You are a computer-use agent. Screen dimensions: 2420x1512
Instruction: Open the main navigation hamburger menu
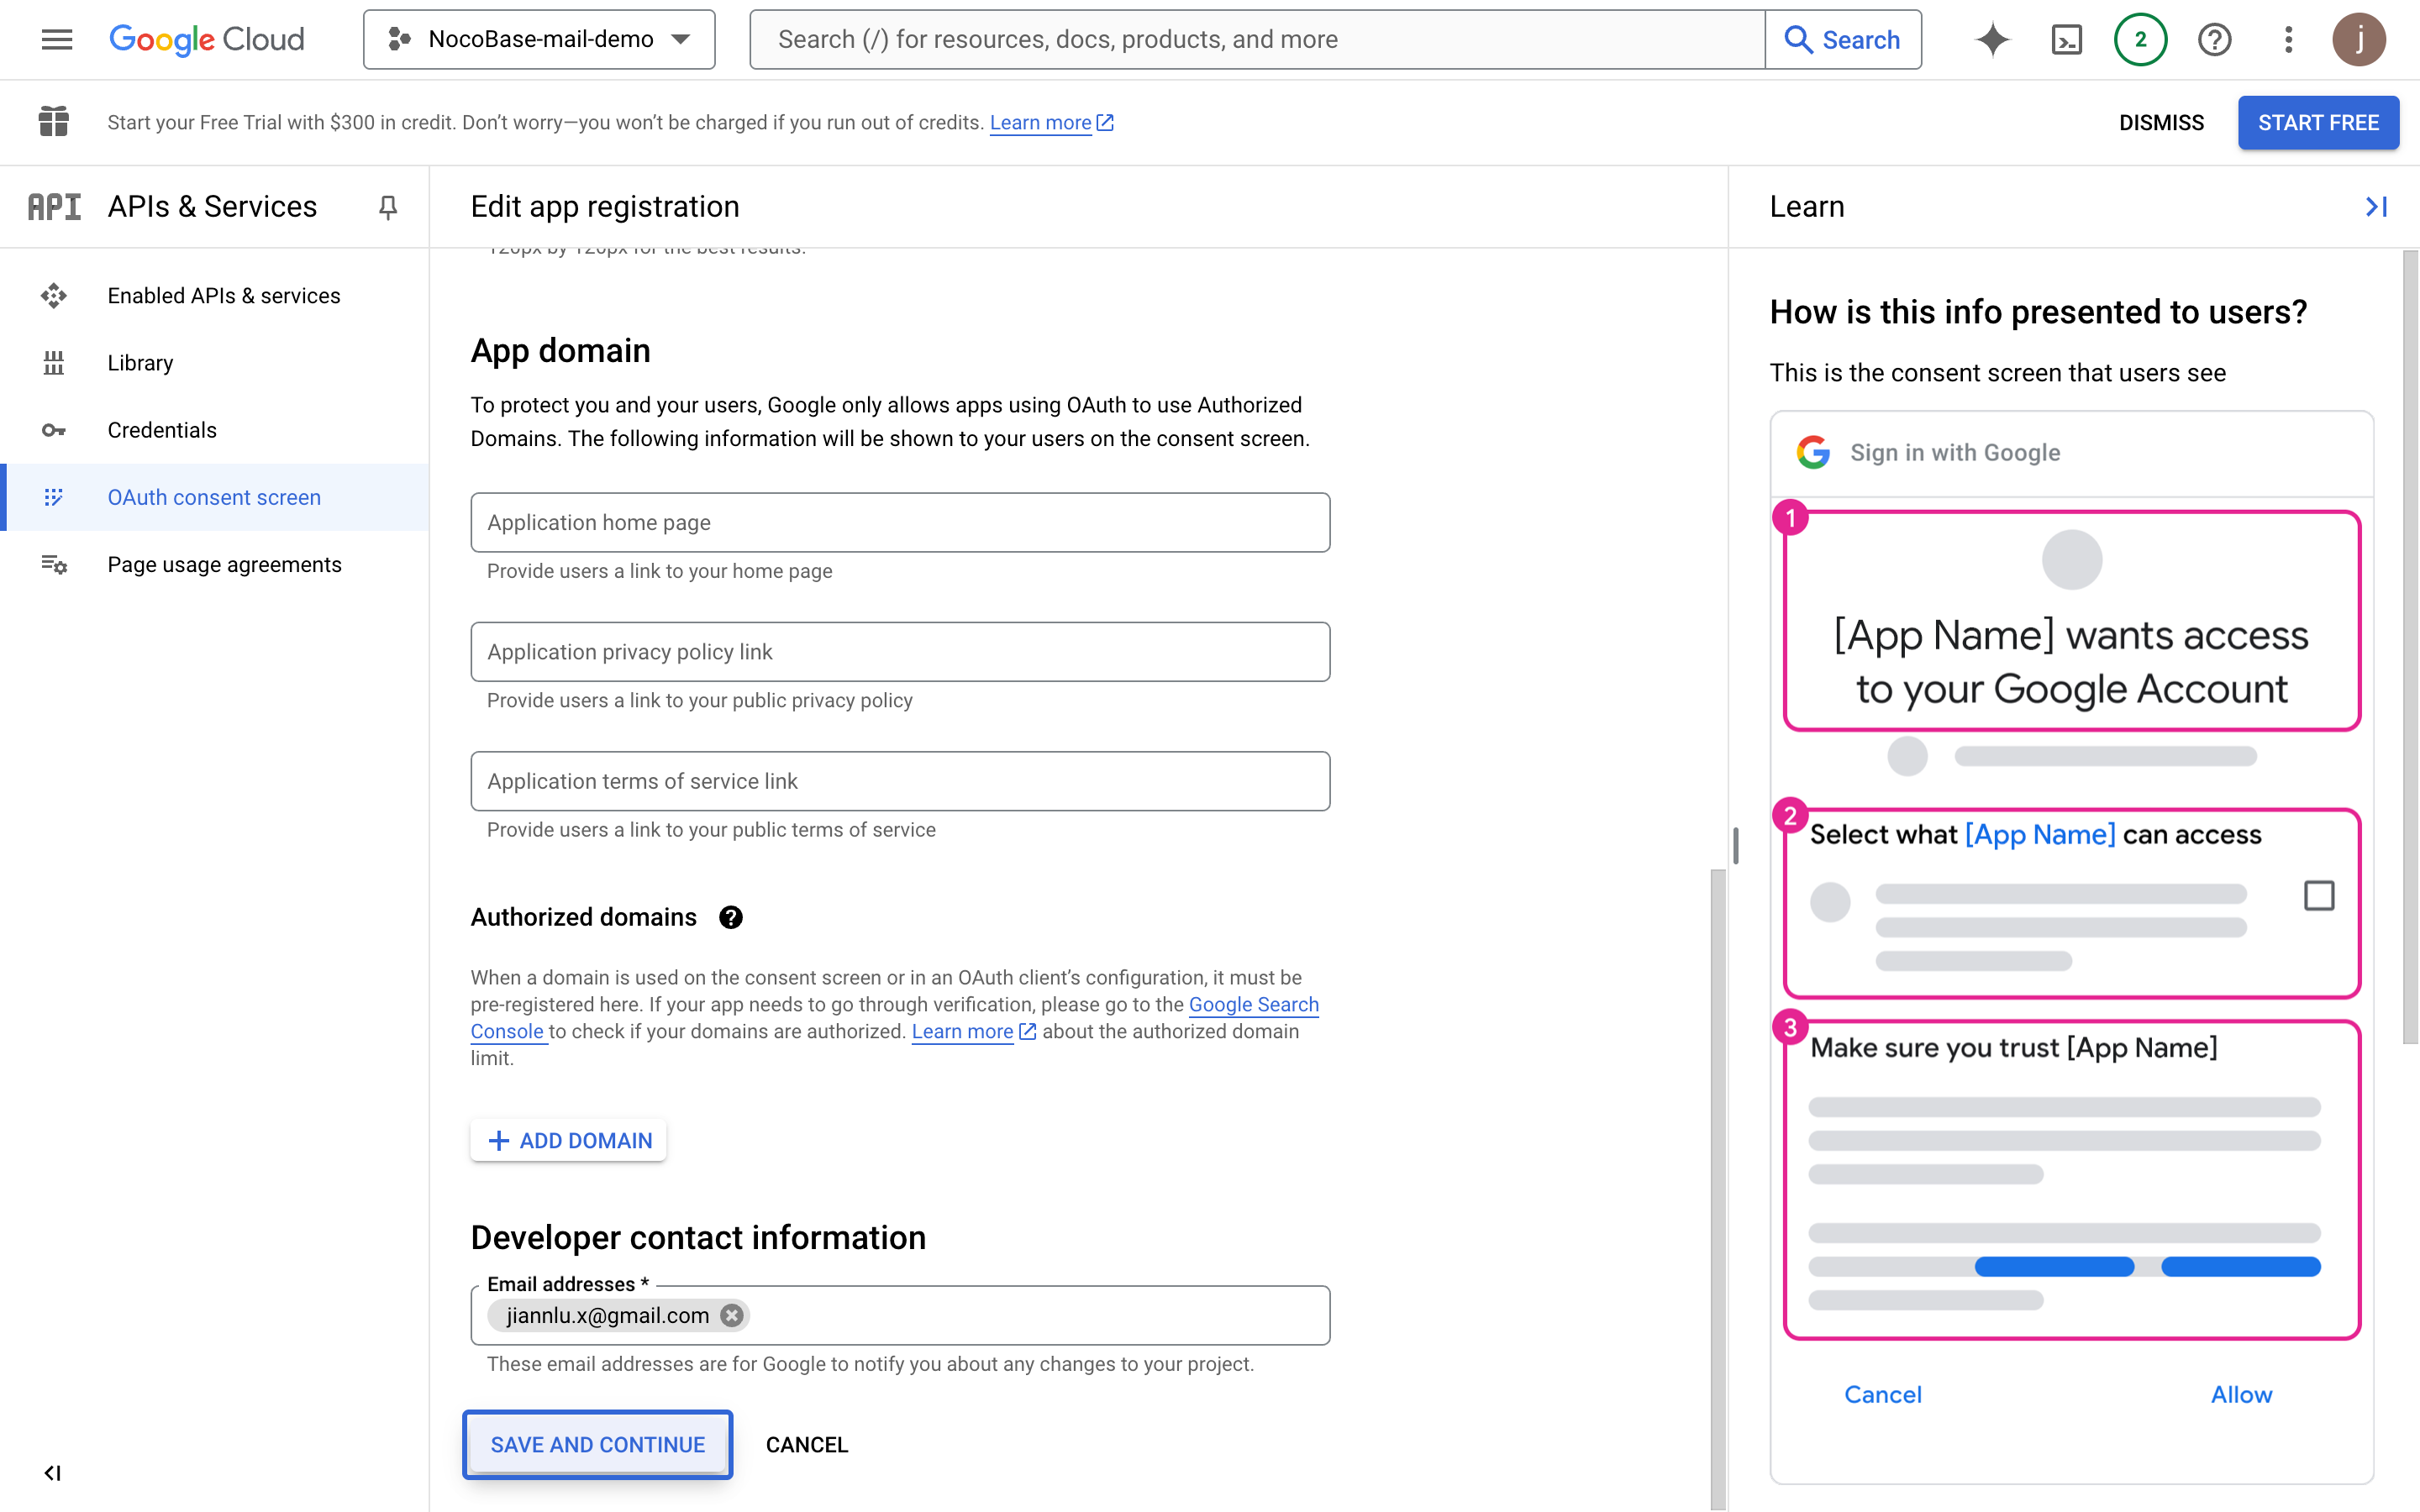[57, 39]
